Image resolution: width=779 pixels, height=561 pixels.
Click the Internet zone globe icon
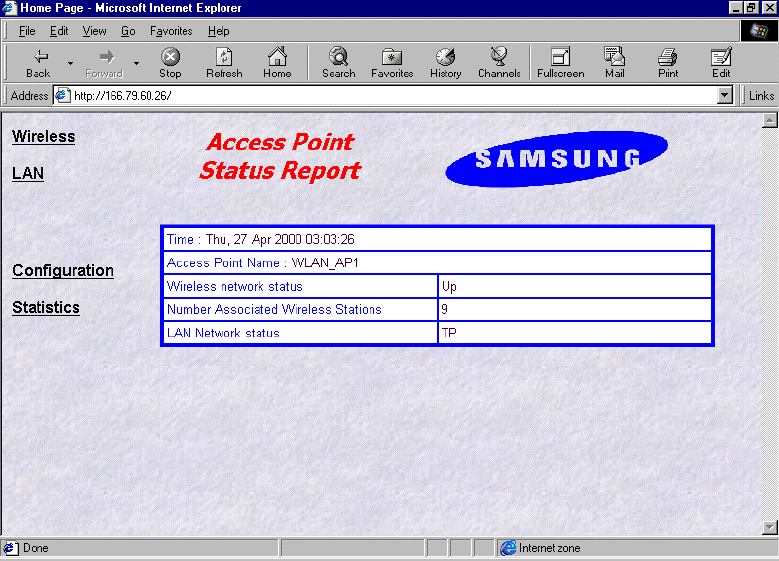[508, 548]
